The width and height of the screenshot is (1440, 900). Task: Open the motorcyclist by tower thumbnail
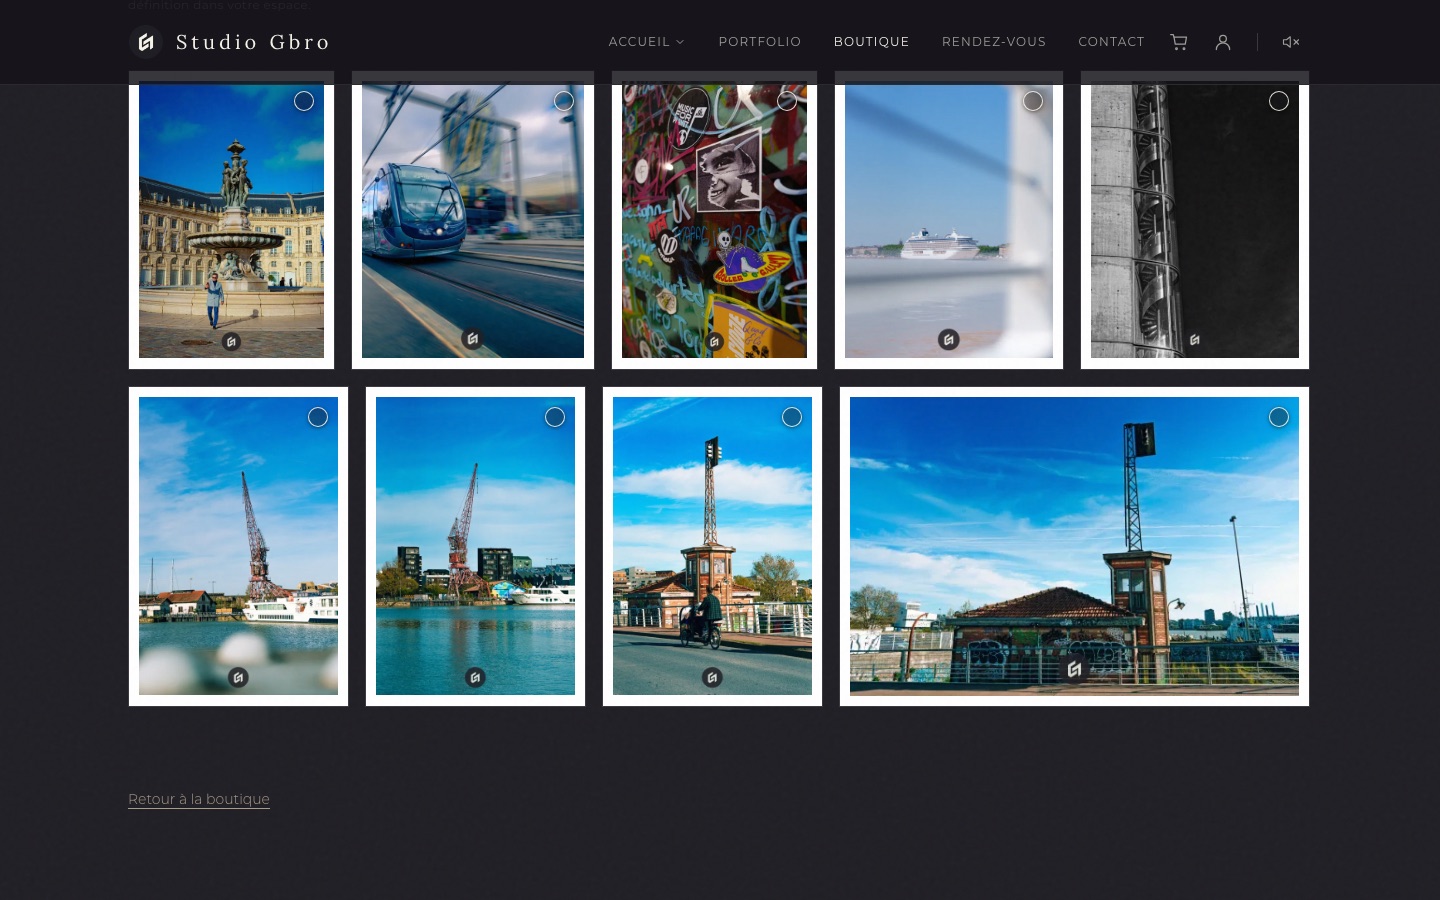coord(712,546)
